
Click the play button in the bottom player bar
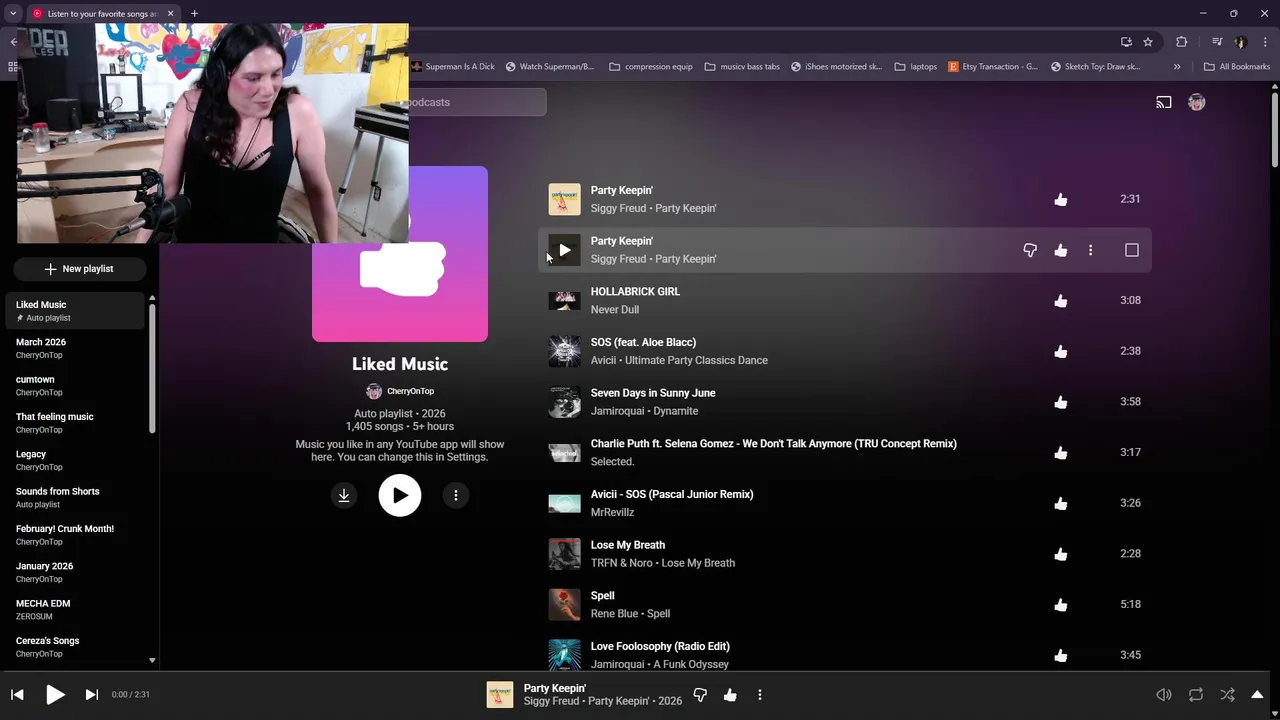tap(55, 694)
